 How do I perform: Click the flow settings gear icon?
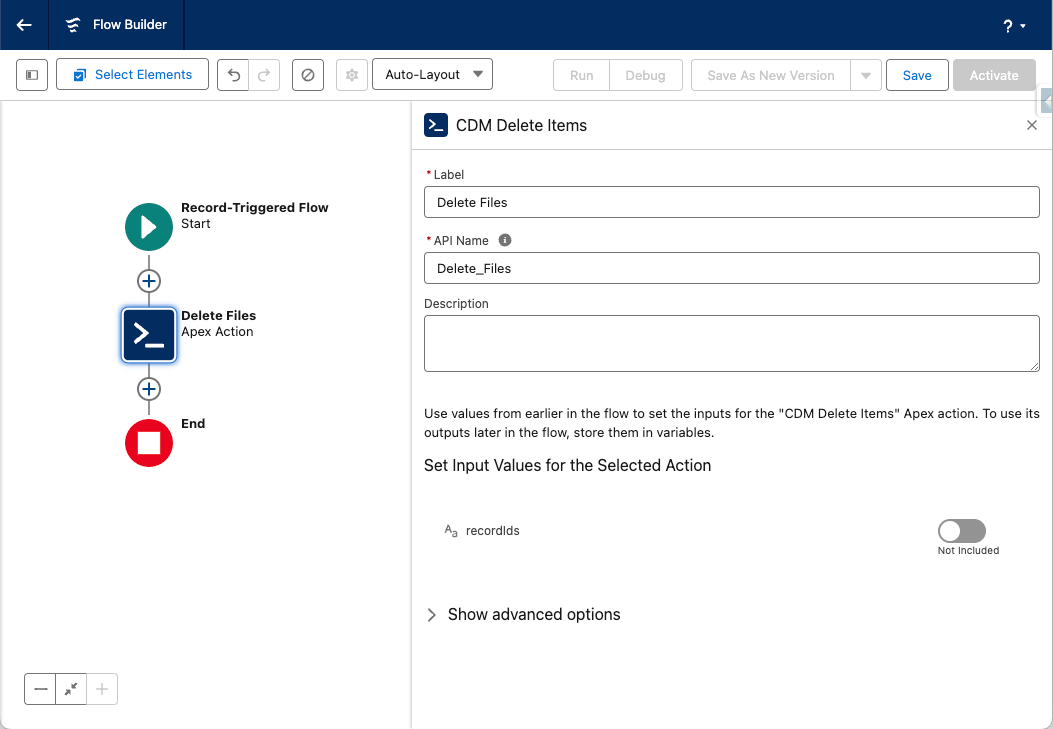pos(351,75)
